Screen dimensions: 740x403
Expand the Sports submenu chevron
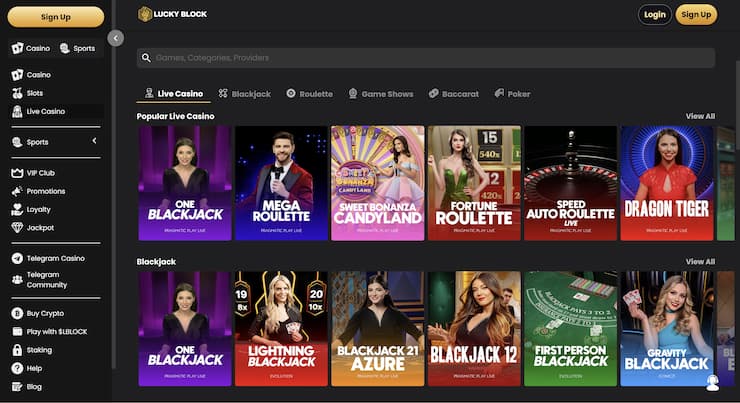point(94,141)
